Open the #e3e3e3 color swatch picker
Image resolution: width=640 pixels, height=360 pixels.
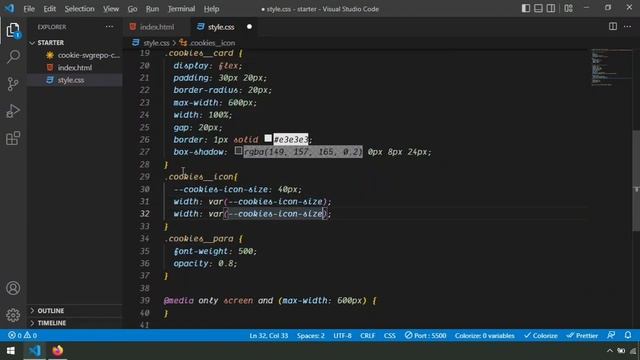click(x=268, y=138)
